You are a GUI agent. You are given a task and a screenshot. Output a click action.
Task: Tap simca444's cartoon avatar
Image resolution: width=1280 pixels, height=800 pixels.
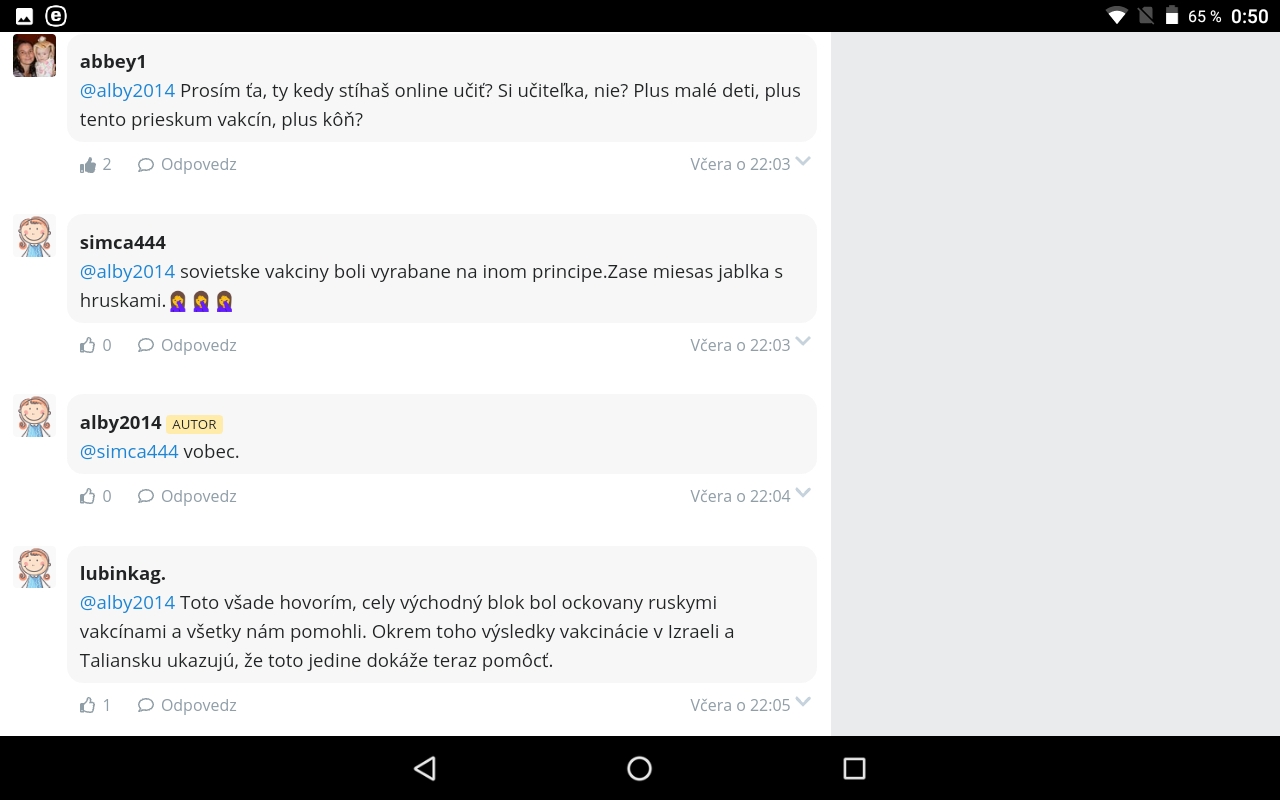pyautogui.click(x=34, y=237)
